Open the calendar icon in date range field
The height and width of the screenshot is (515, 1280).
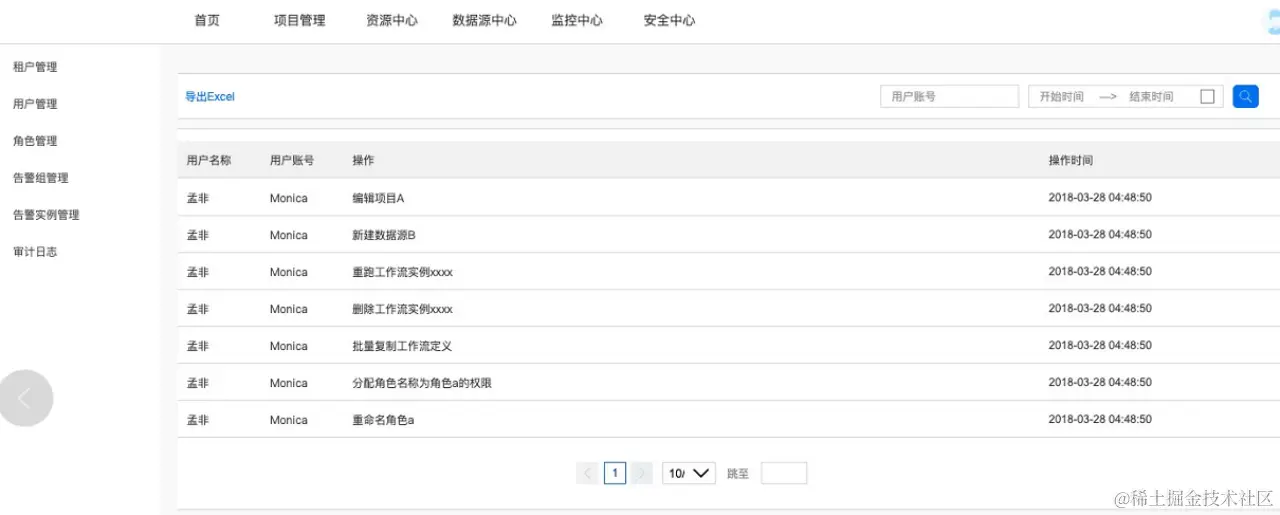1207,97
